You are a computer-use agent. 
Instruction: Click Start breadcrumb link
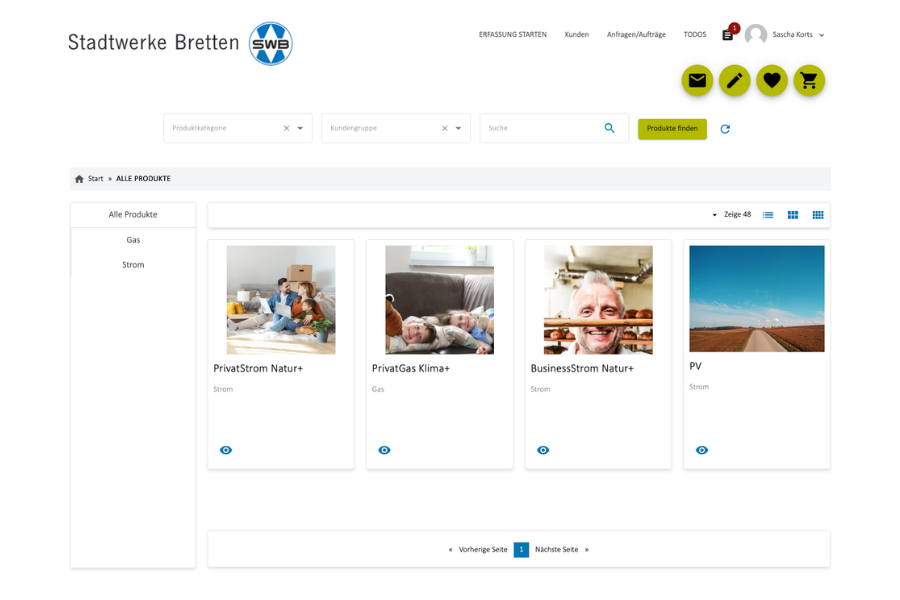point(95,179)
